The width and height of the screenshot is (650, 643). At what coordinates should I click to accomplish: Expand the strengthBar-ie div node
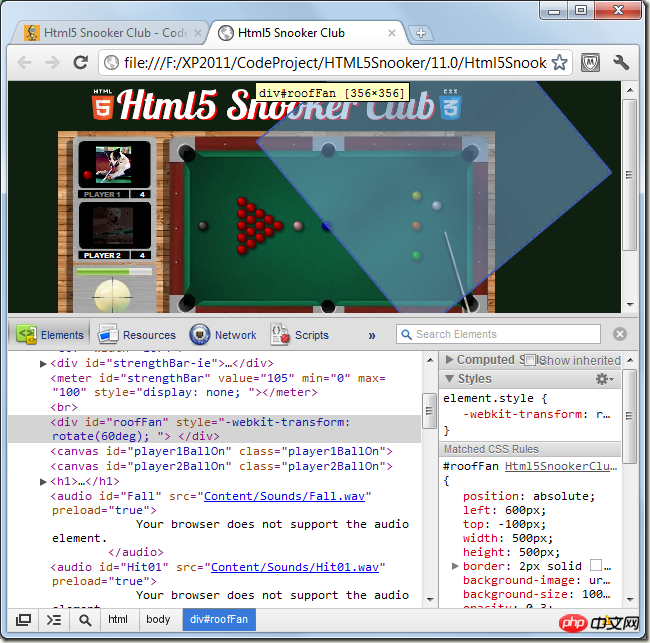pyautogui.click(x=43, y=364)
